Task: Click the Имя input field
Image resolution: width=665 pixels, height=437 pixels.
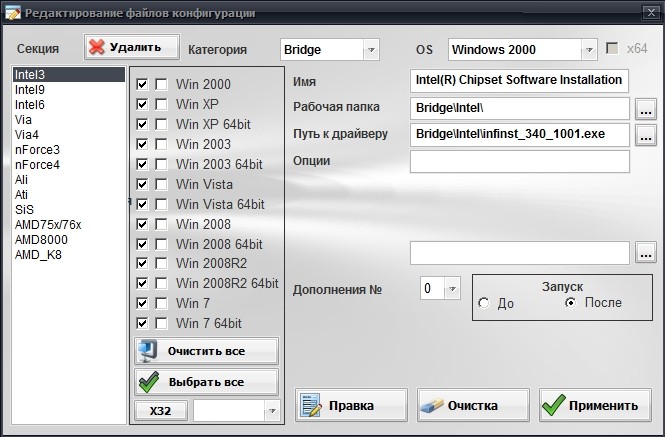Action: [519, 81]
